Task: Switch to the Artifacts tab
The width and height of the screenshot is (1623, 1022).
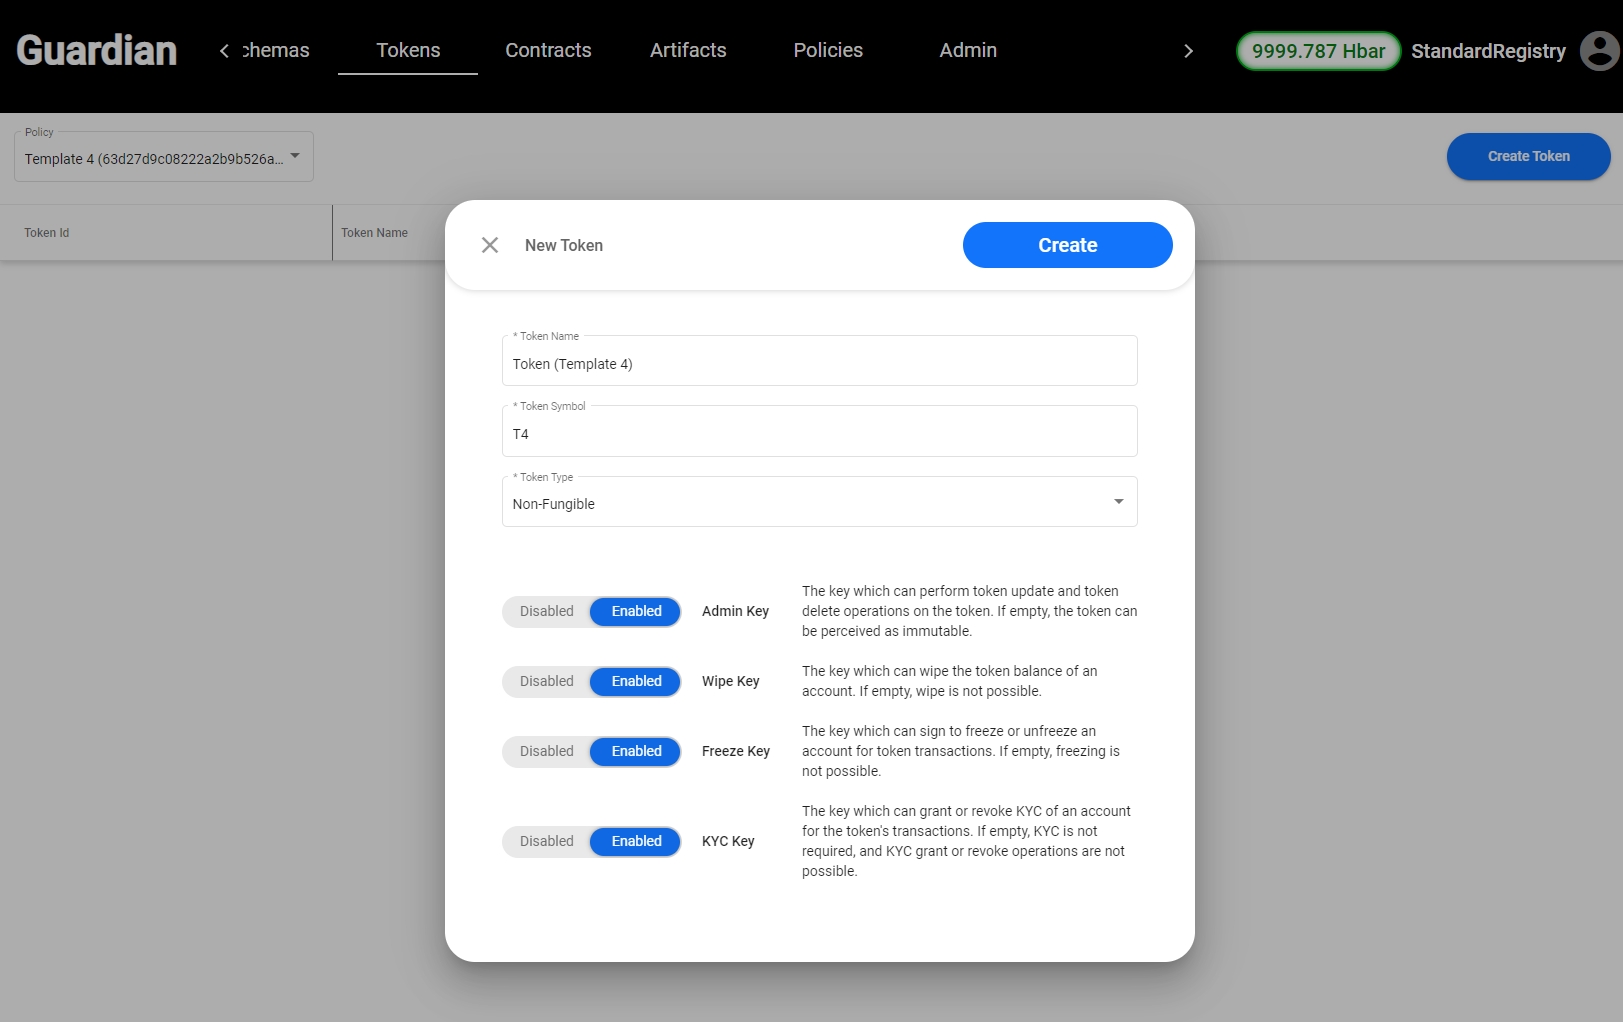Action: tap(688, 51)
